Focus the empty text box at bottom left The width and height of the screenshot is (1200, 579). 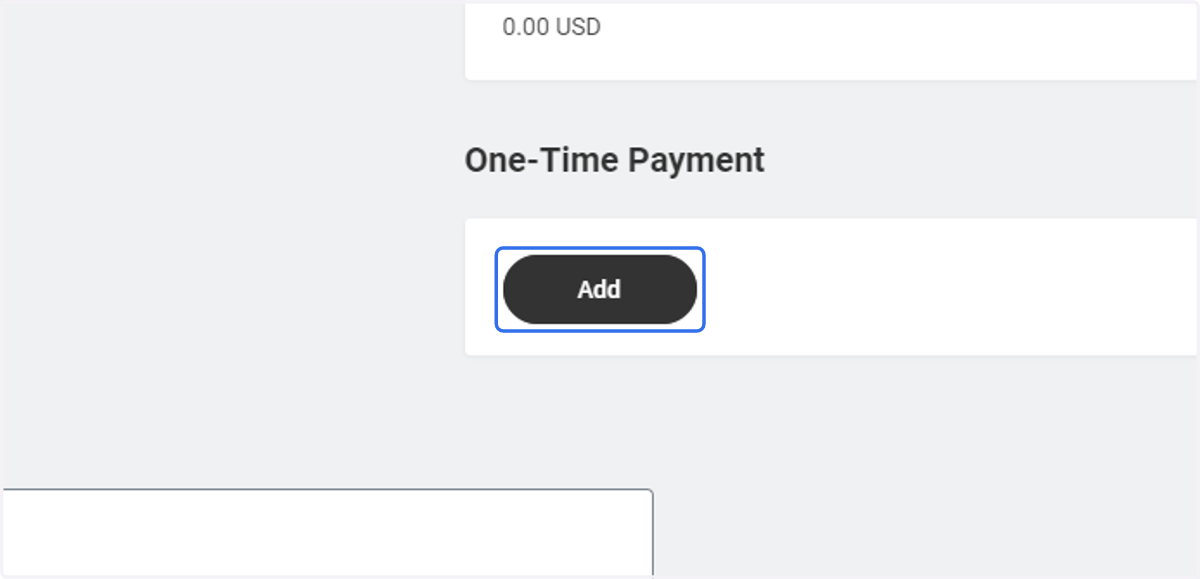coord(326,532)
